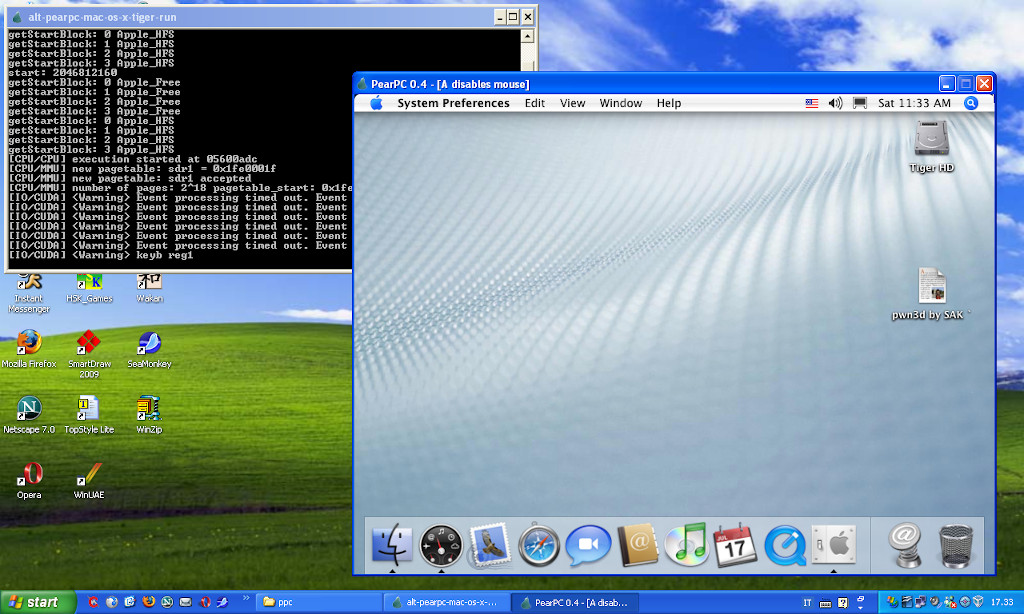
Task: Open the Trash in the dock
Action: [x=955, y=546]
